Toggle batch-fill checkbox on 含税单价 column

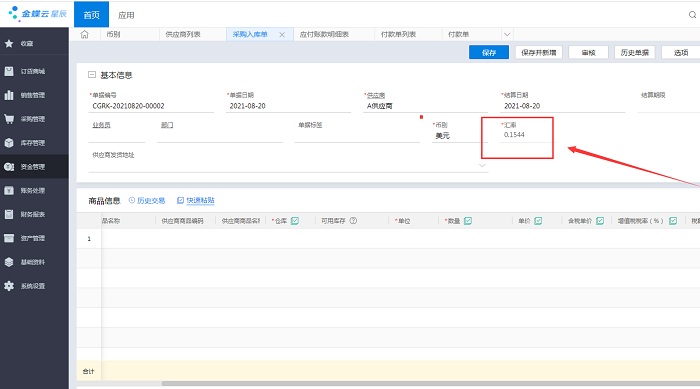(x=600, y=221)
